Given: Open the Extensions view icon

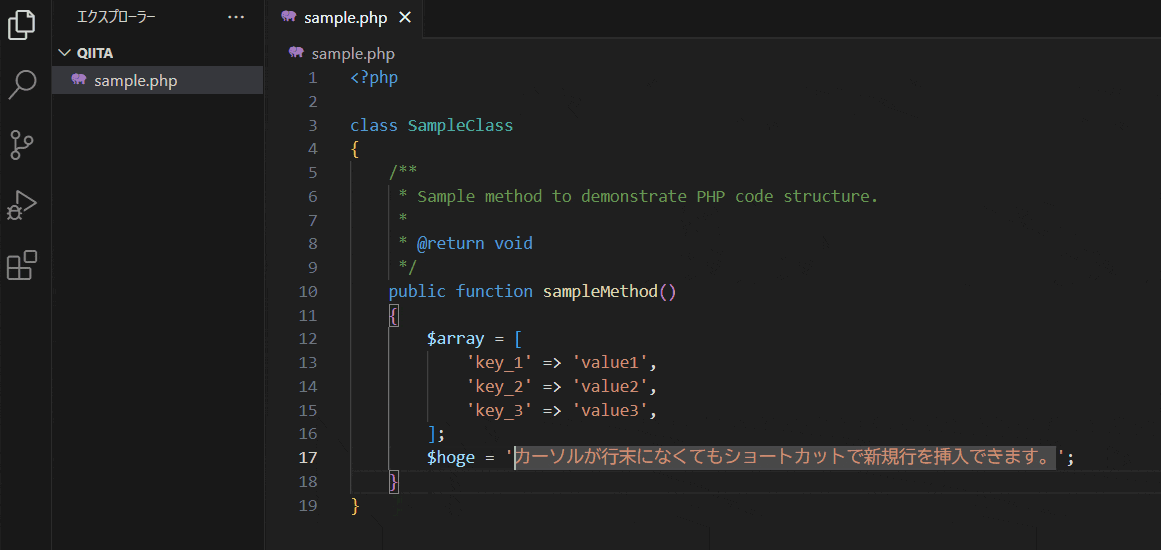Looking at the screenshot, I should pyautogui.click(x=21, y=265).
